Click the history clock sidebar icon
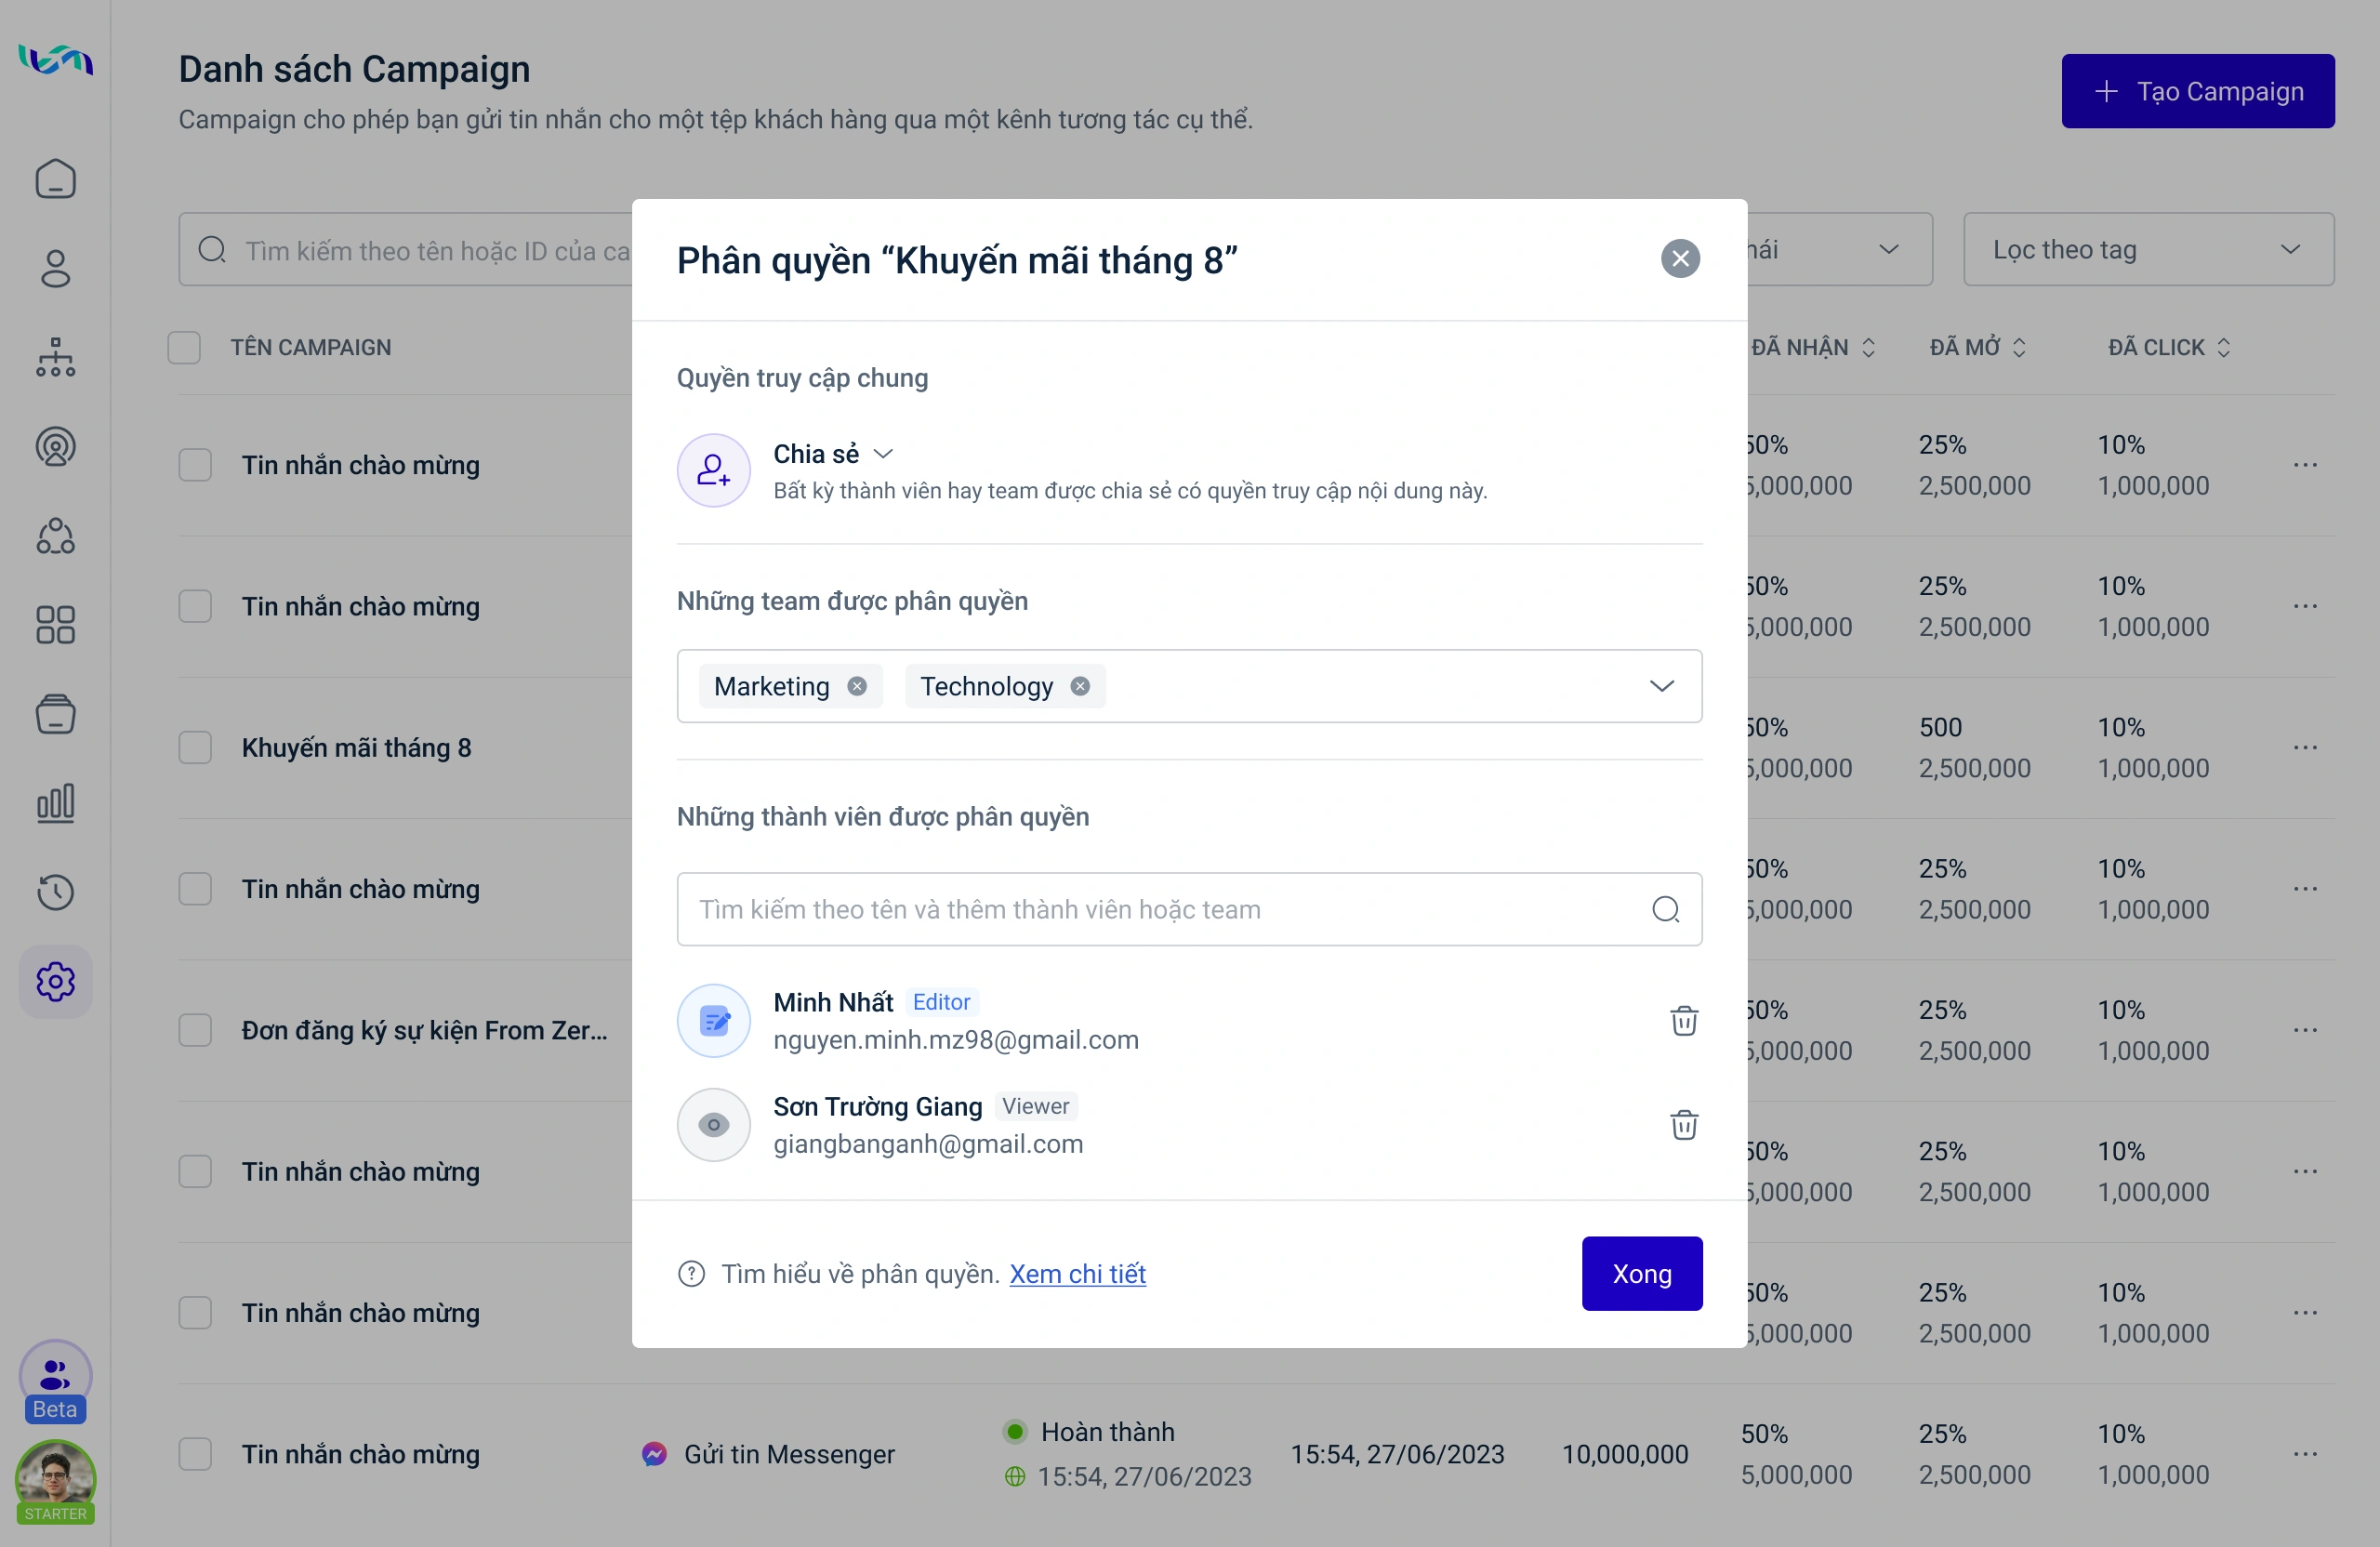Image resolution: width=2380 pixels, height=1547 pixels. pyautogui.click(x=56, y=892)
